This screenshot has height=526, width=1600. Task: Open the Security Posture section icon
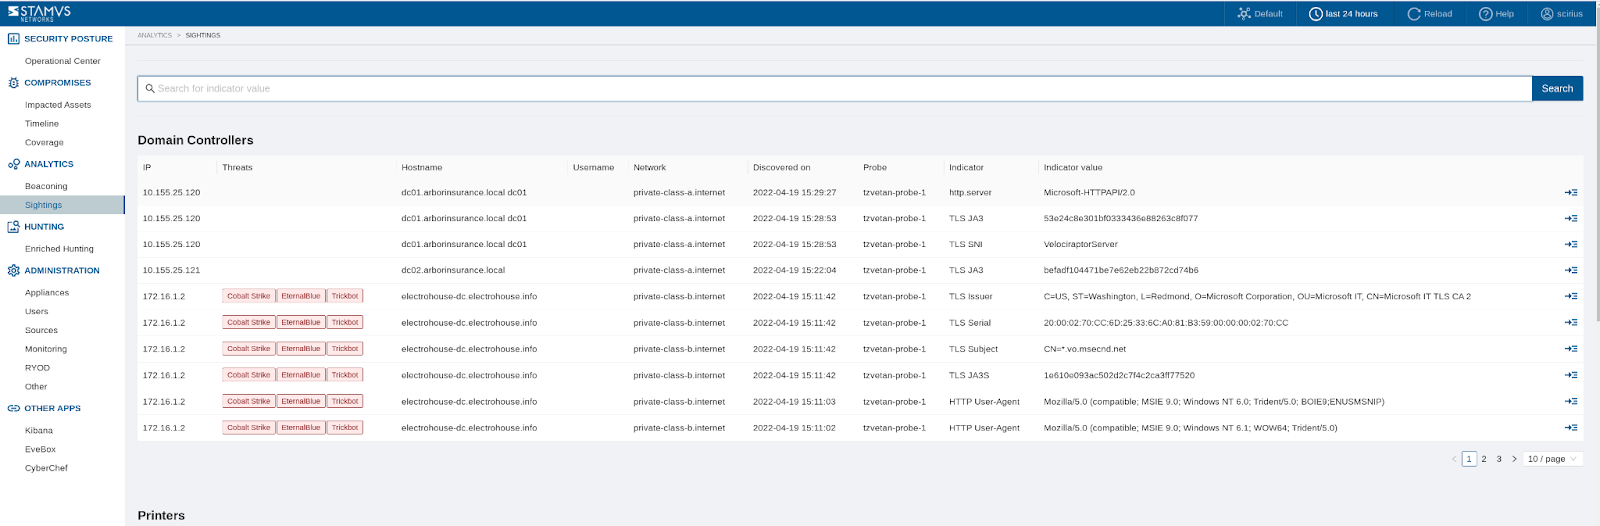(13, 38)
